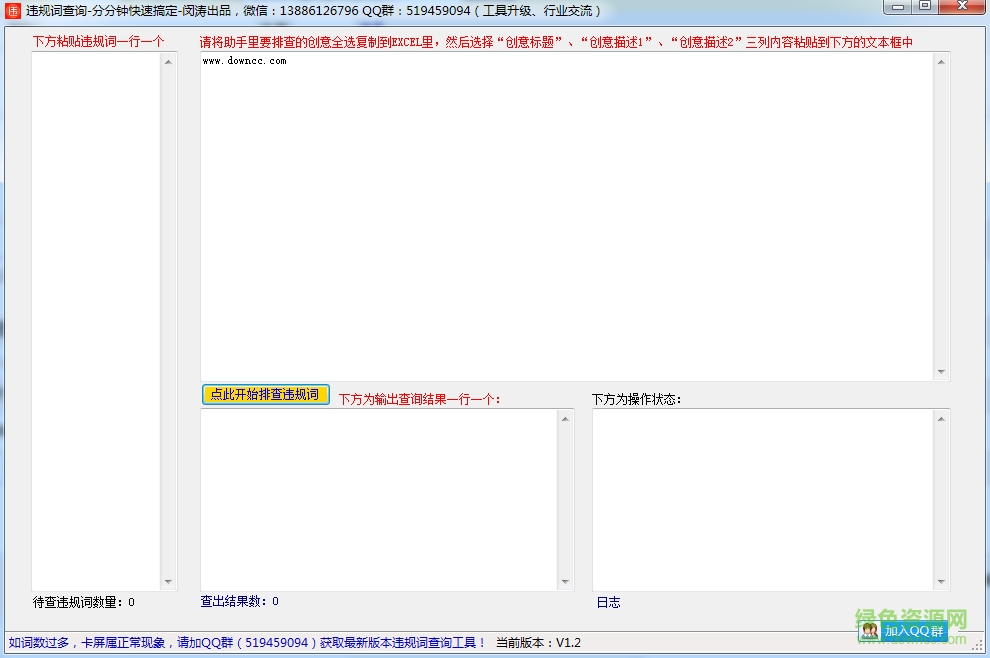Click the down arrow on creative text area scrollbar
The width and height of the screenshot is (990, 658).
941,369
